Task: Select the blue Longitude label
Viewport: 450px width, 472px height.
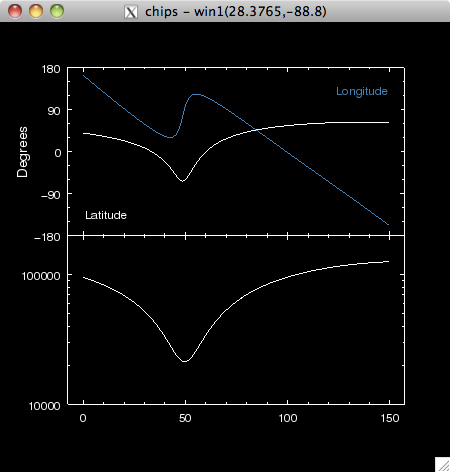Action: 362,91
